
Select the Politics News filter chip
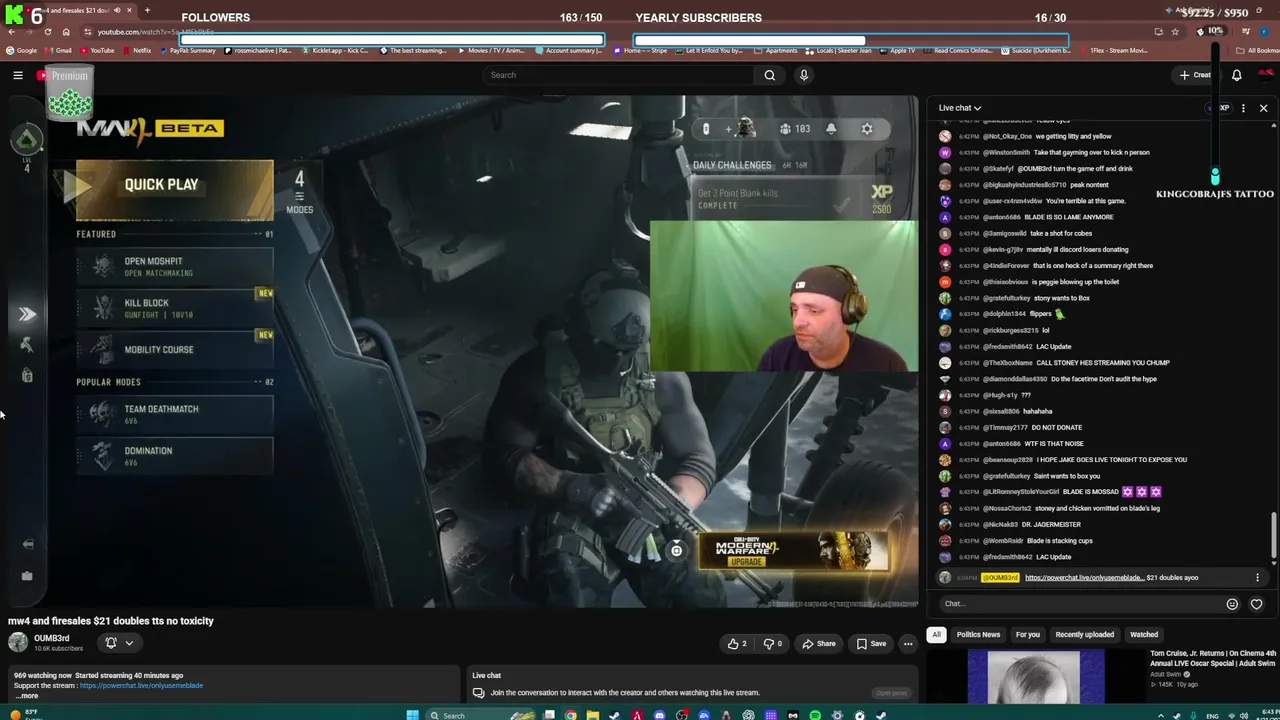click(x=978, y=634)
